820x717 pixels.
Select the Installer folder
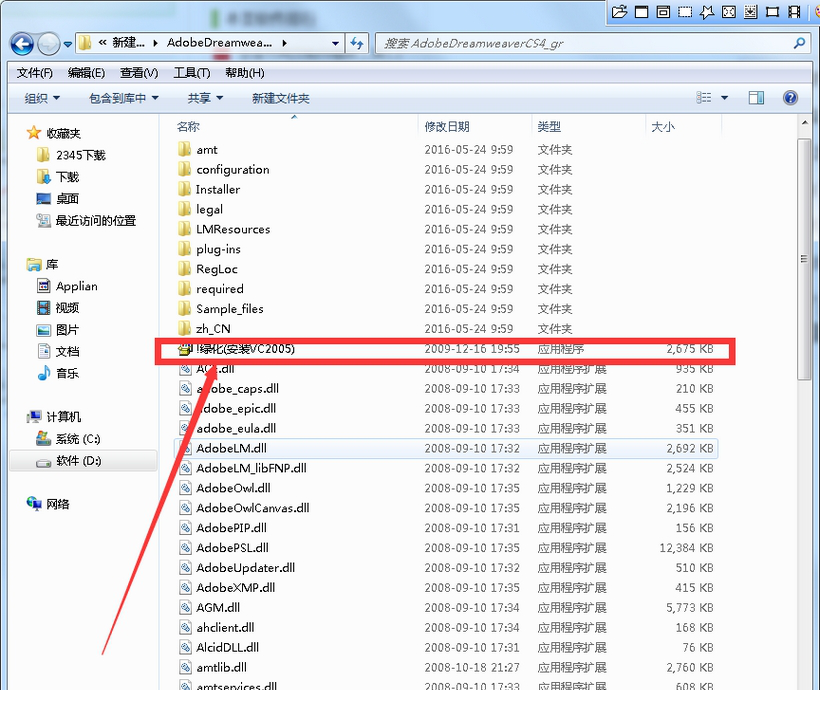(x=218, y=189)
